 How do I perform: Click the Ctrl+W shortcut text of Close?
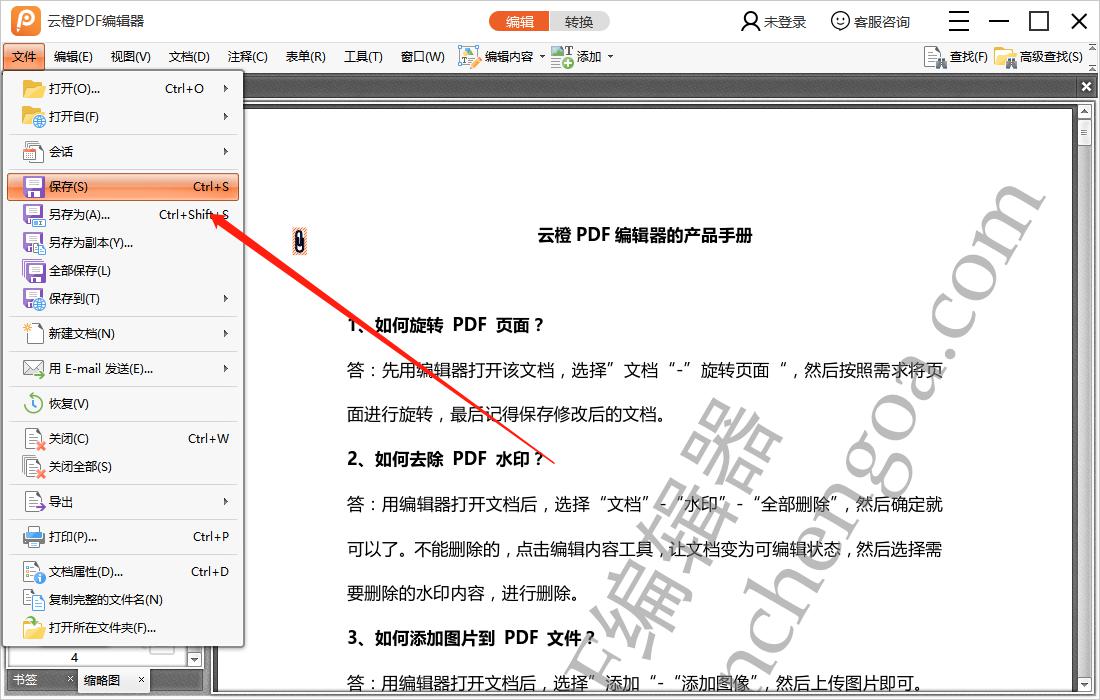pos(208,438)
